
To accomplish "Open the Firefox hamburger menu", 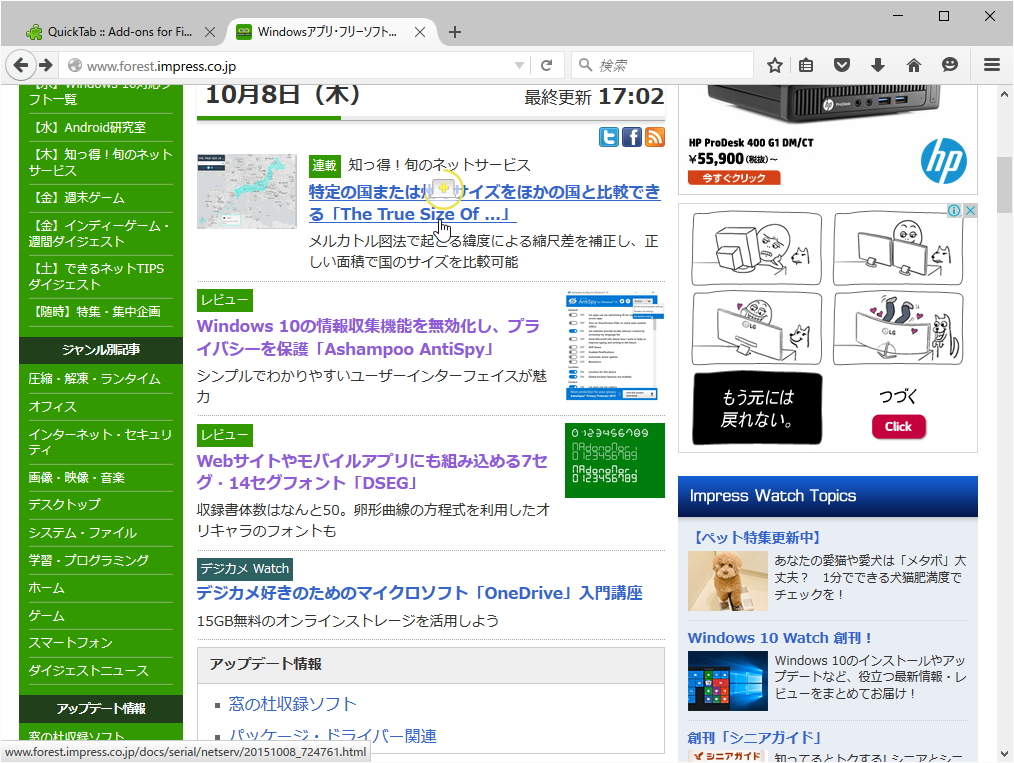I will click(x=993, y=63).
